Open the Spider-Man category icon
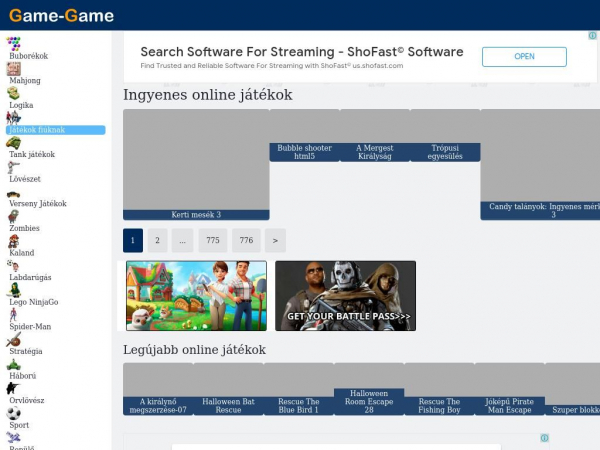 point(13,314)
